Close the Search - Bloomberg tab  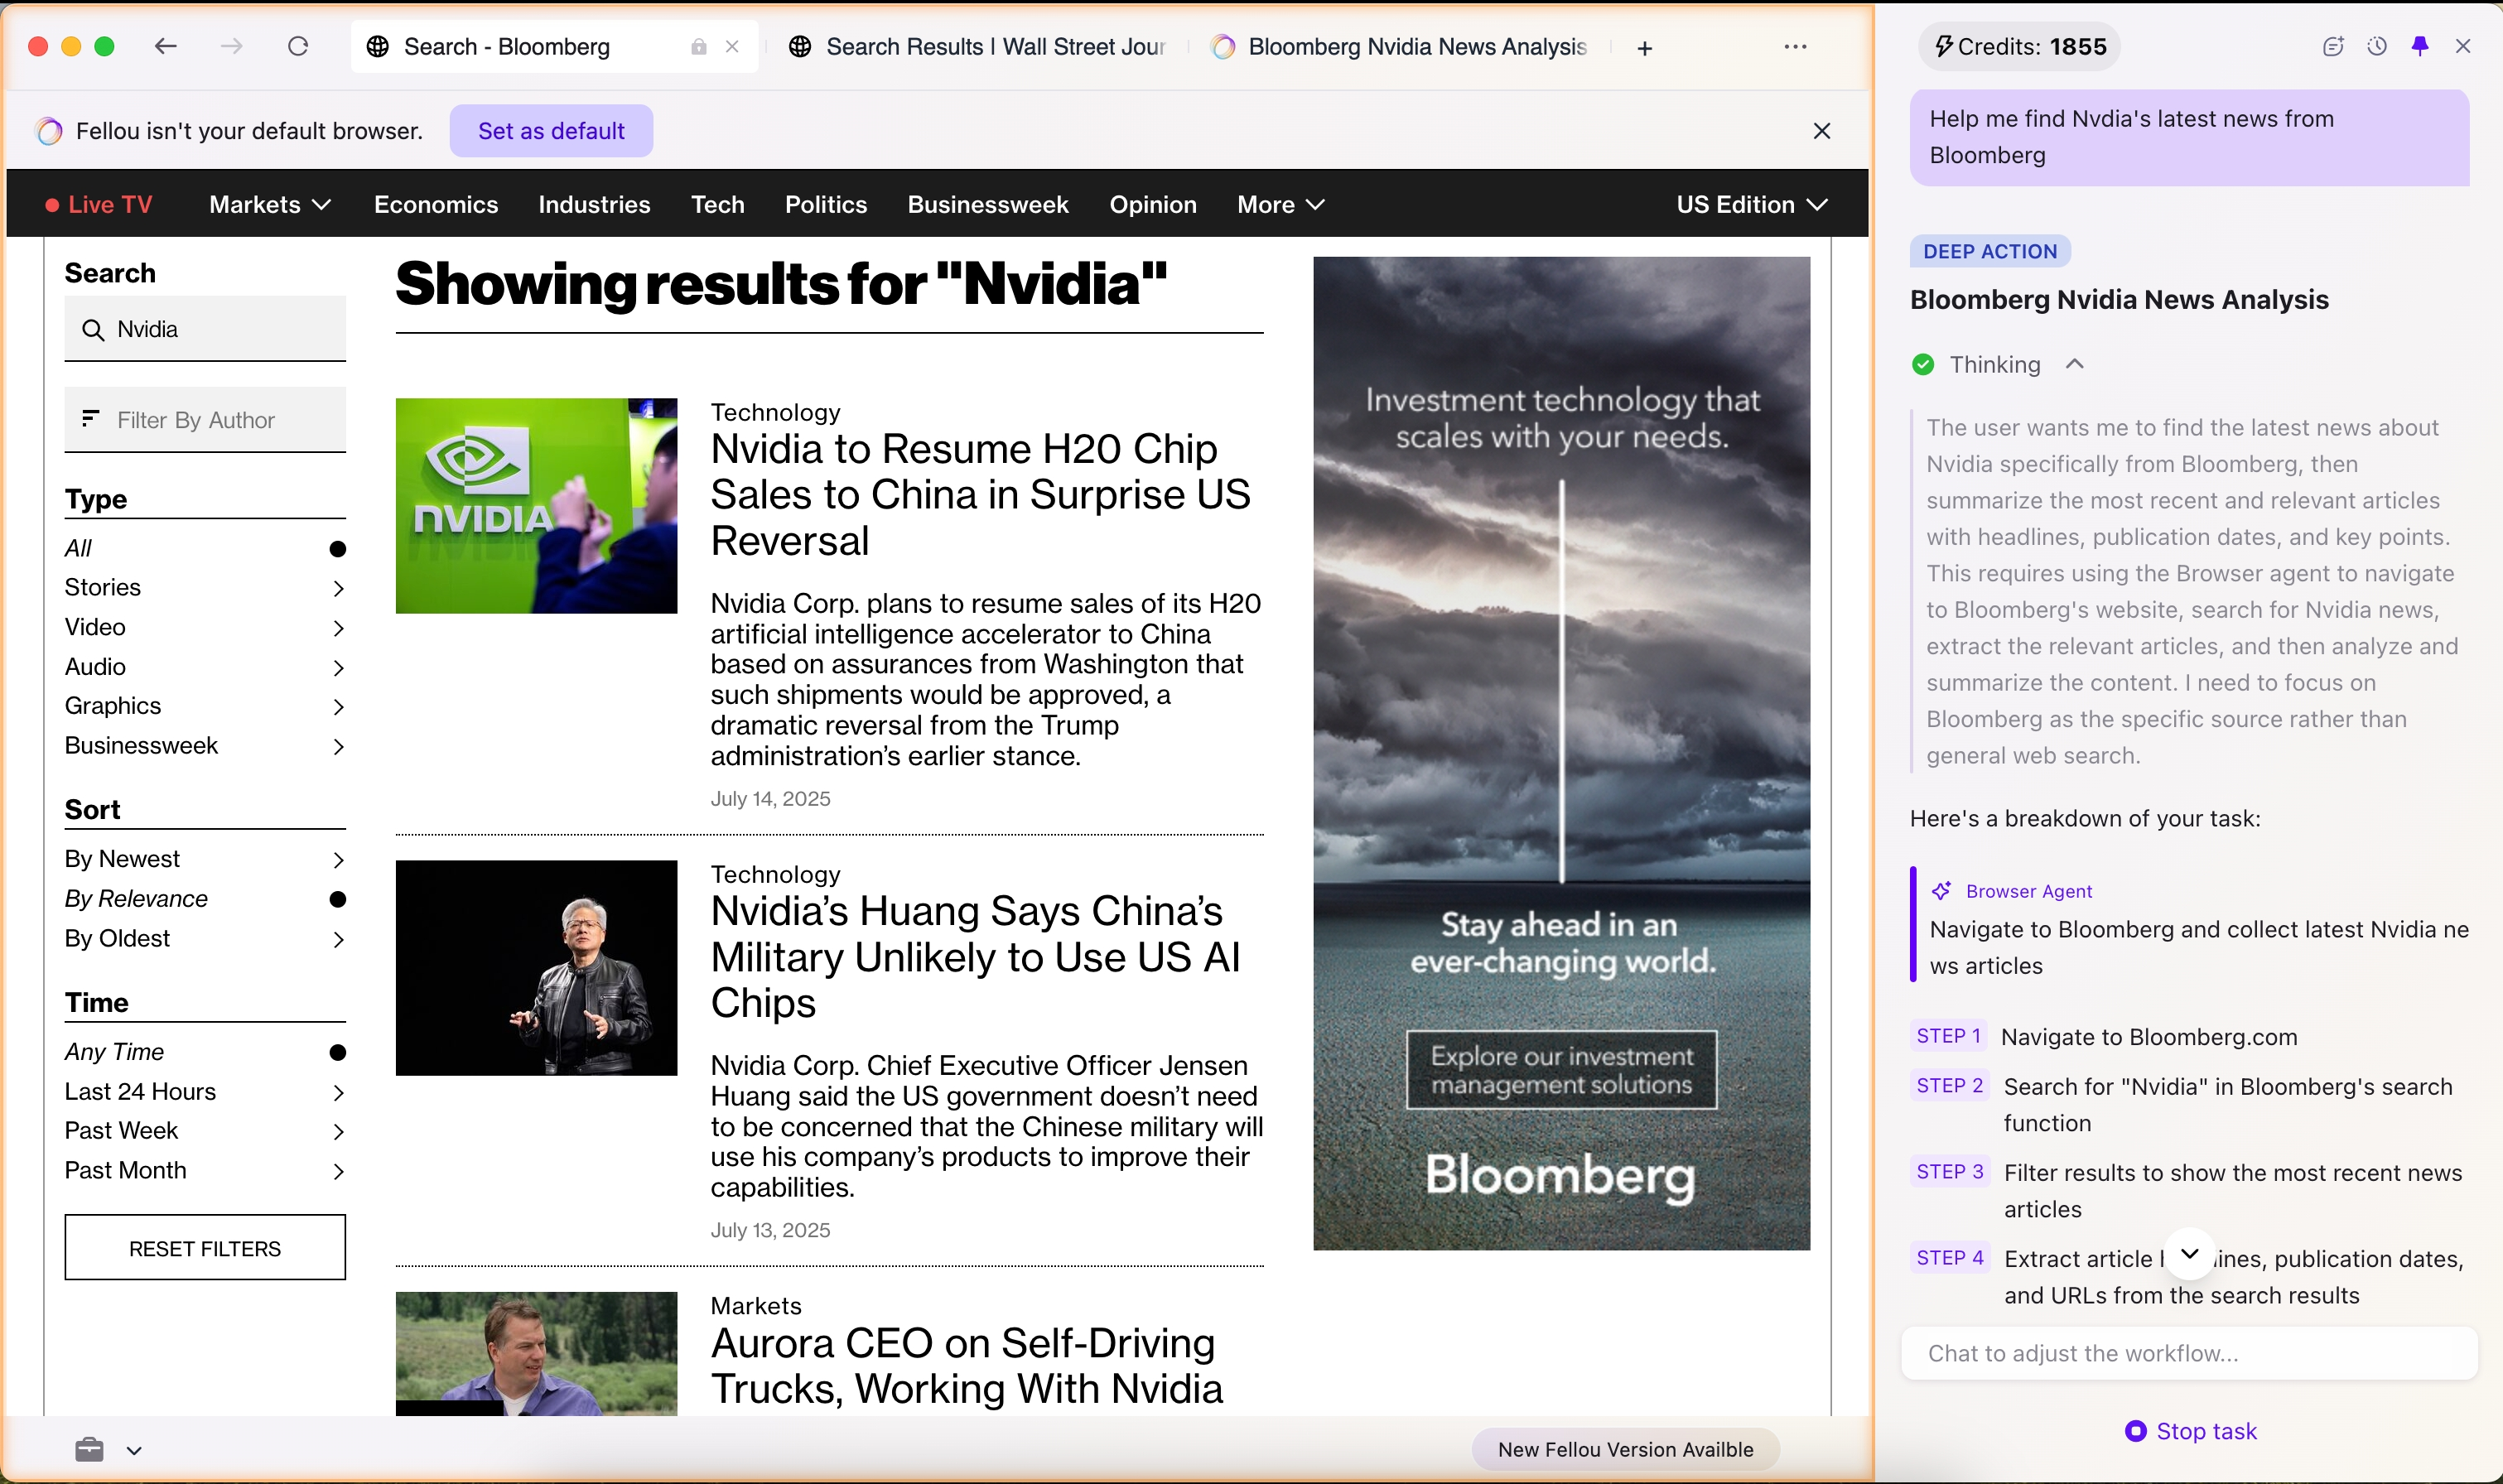click(732, 46)
